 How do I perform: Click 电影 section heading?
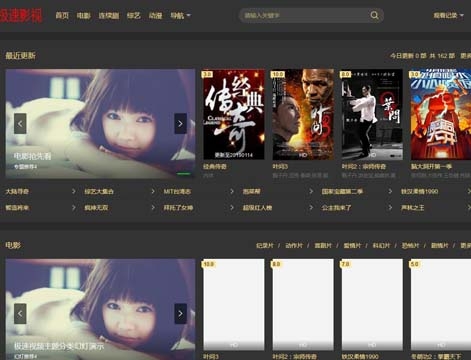pyautogui.click(x=13, y=245)
